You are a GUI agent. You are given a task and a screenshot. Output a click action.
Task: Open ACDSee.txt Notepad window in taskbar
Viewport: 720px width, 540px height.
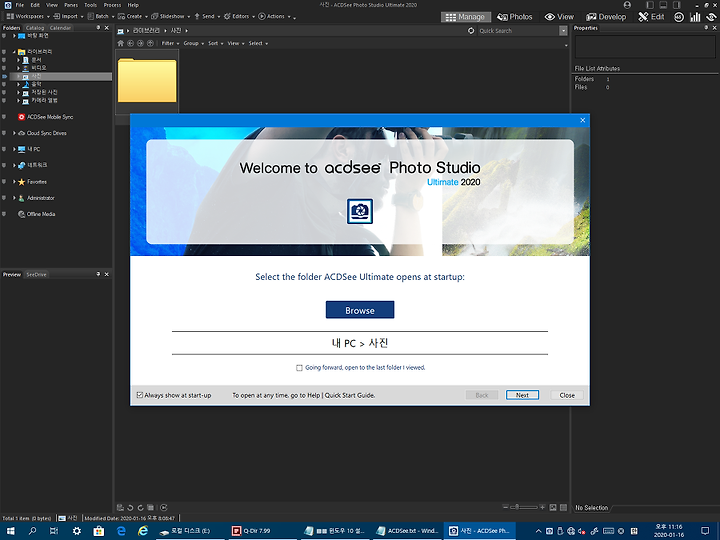click(x=408, y=531)
